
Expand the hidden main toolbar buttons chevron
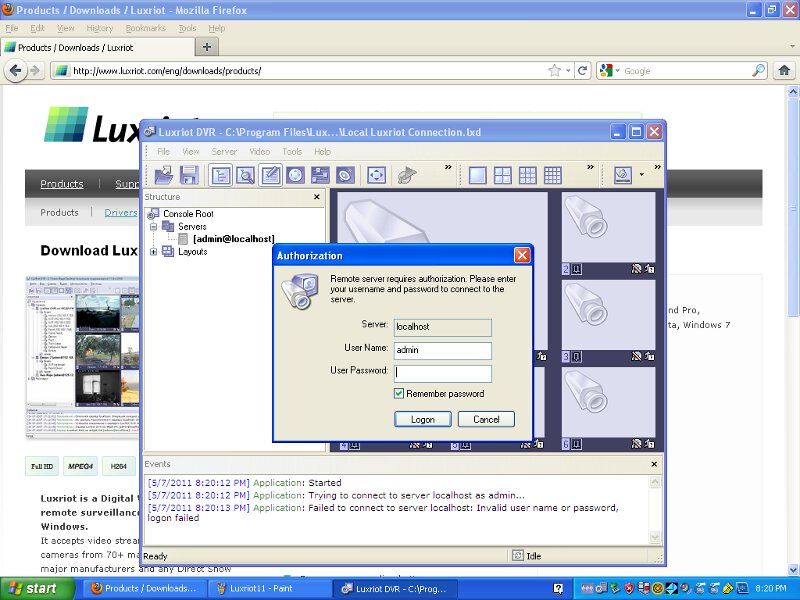(x=448, y=167)
